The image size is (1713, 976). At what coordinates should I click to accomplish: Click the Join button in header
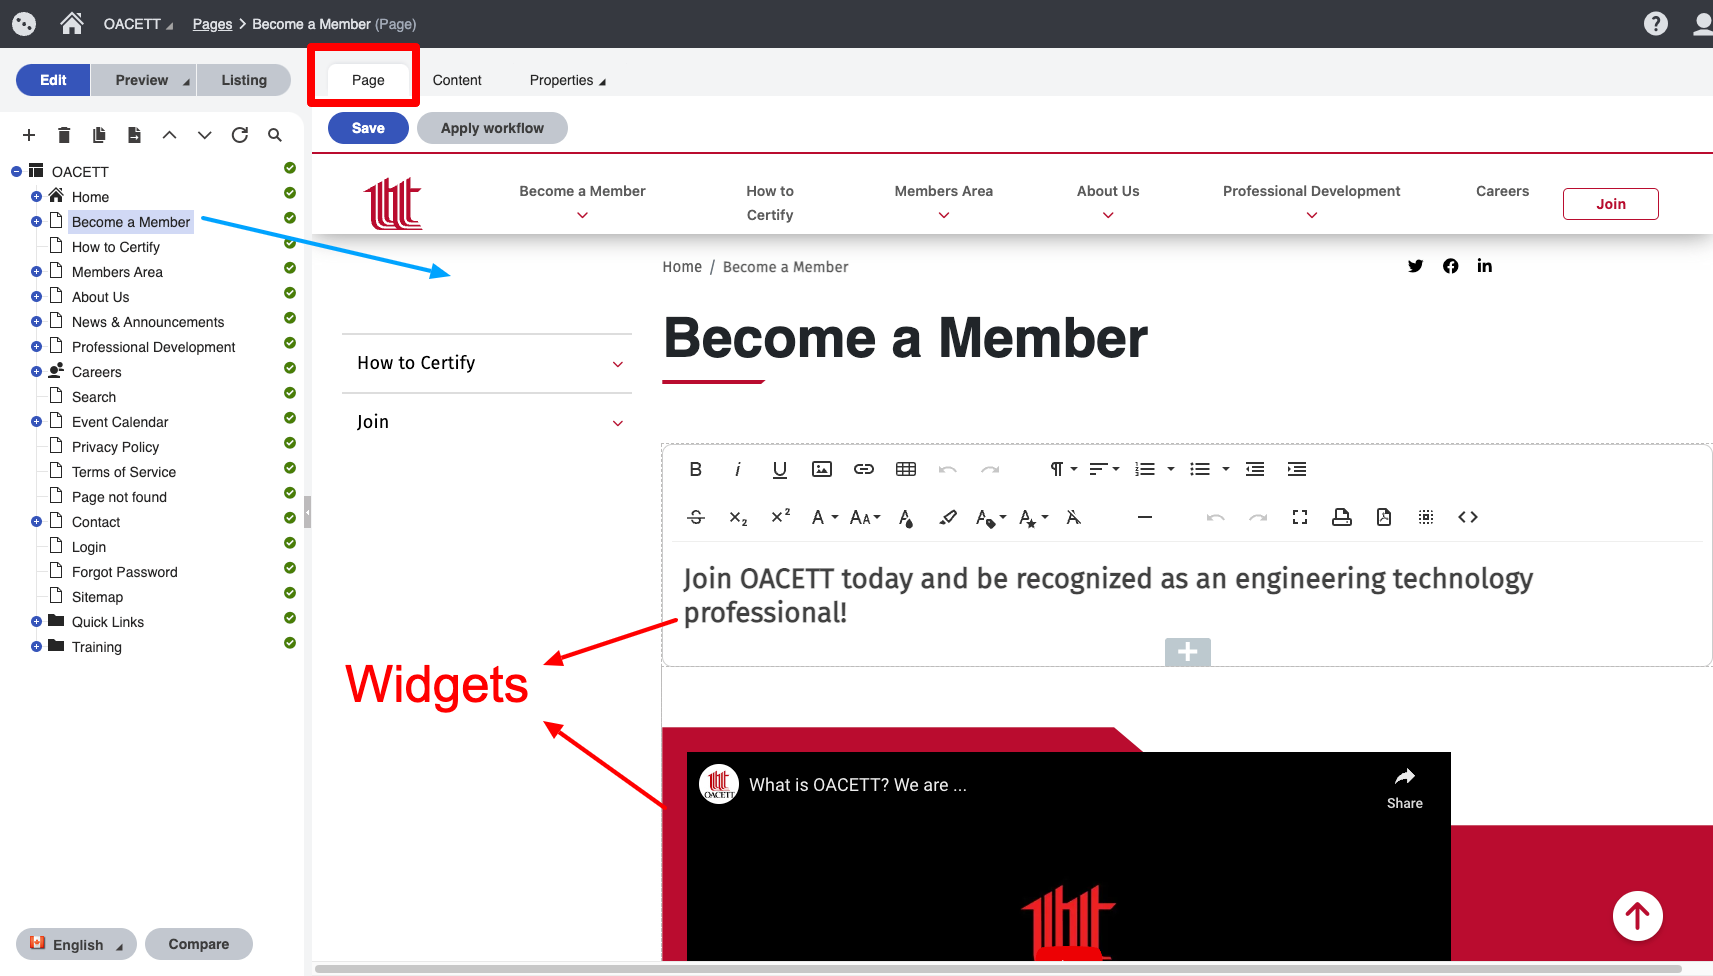coord(1610,204)
